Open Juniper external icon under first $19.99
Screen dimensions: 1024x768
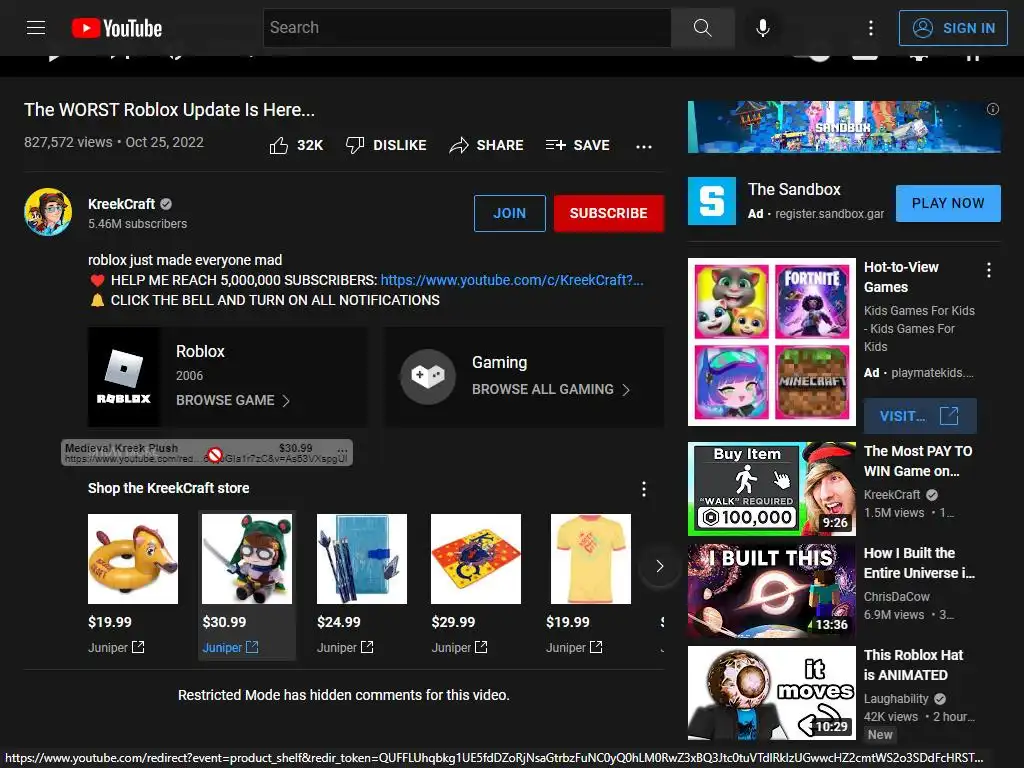click(138, 647)
